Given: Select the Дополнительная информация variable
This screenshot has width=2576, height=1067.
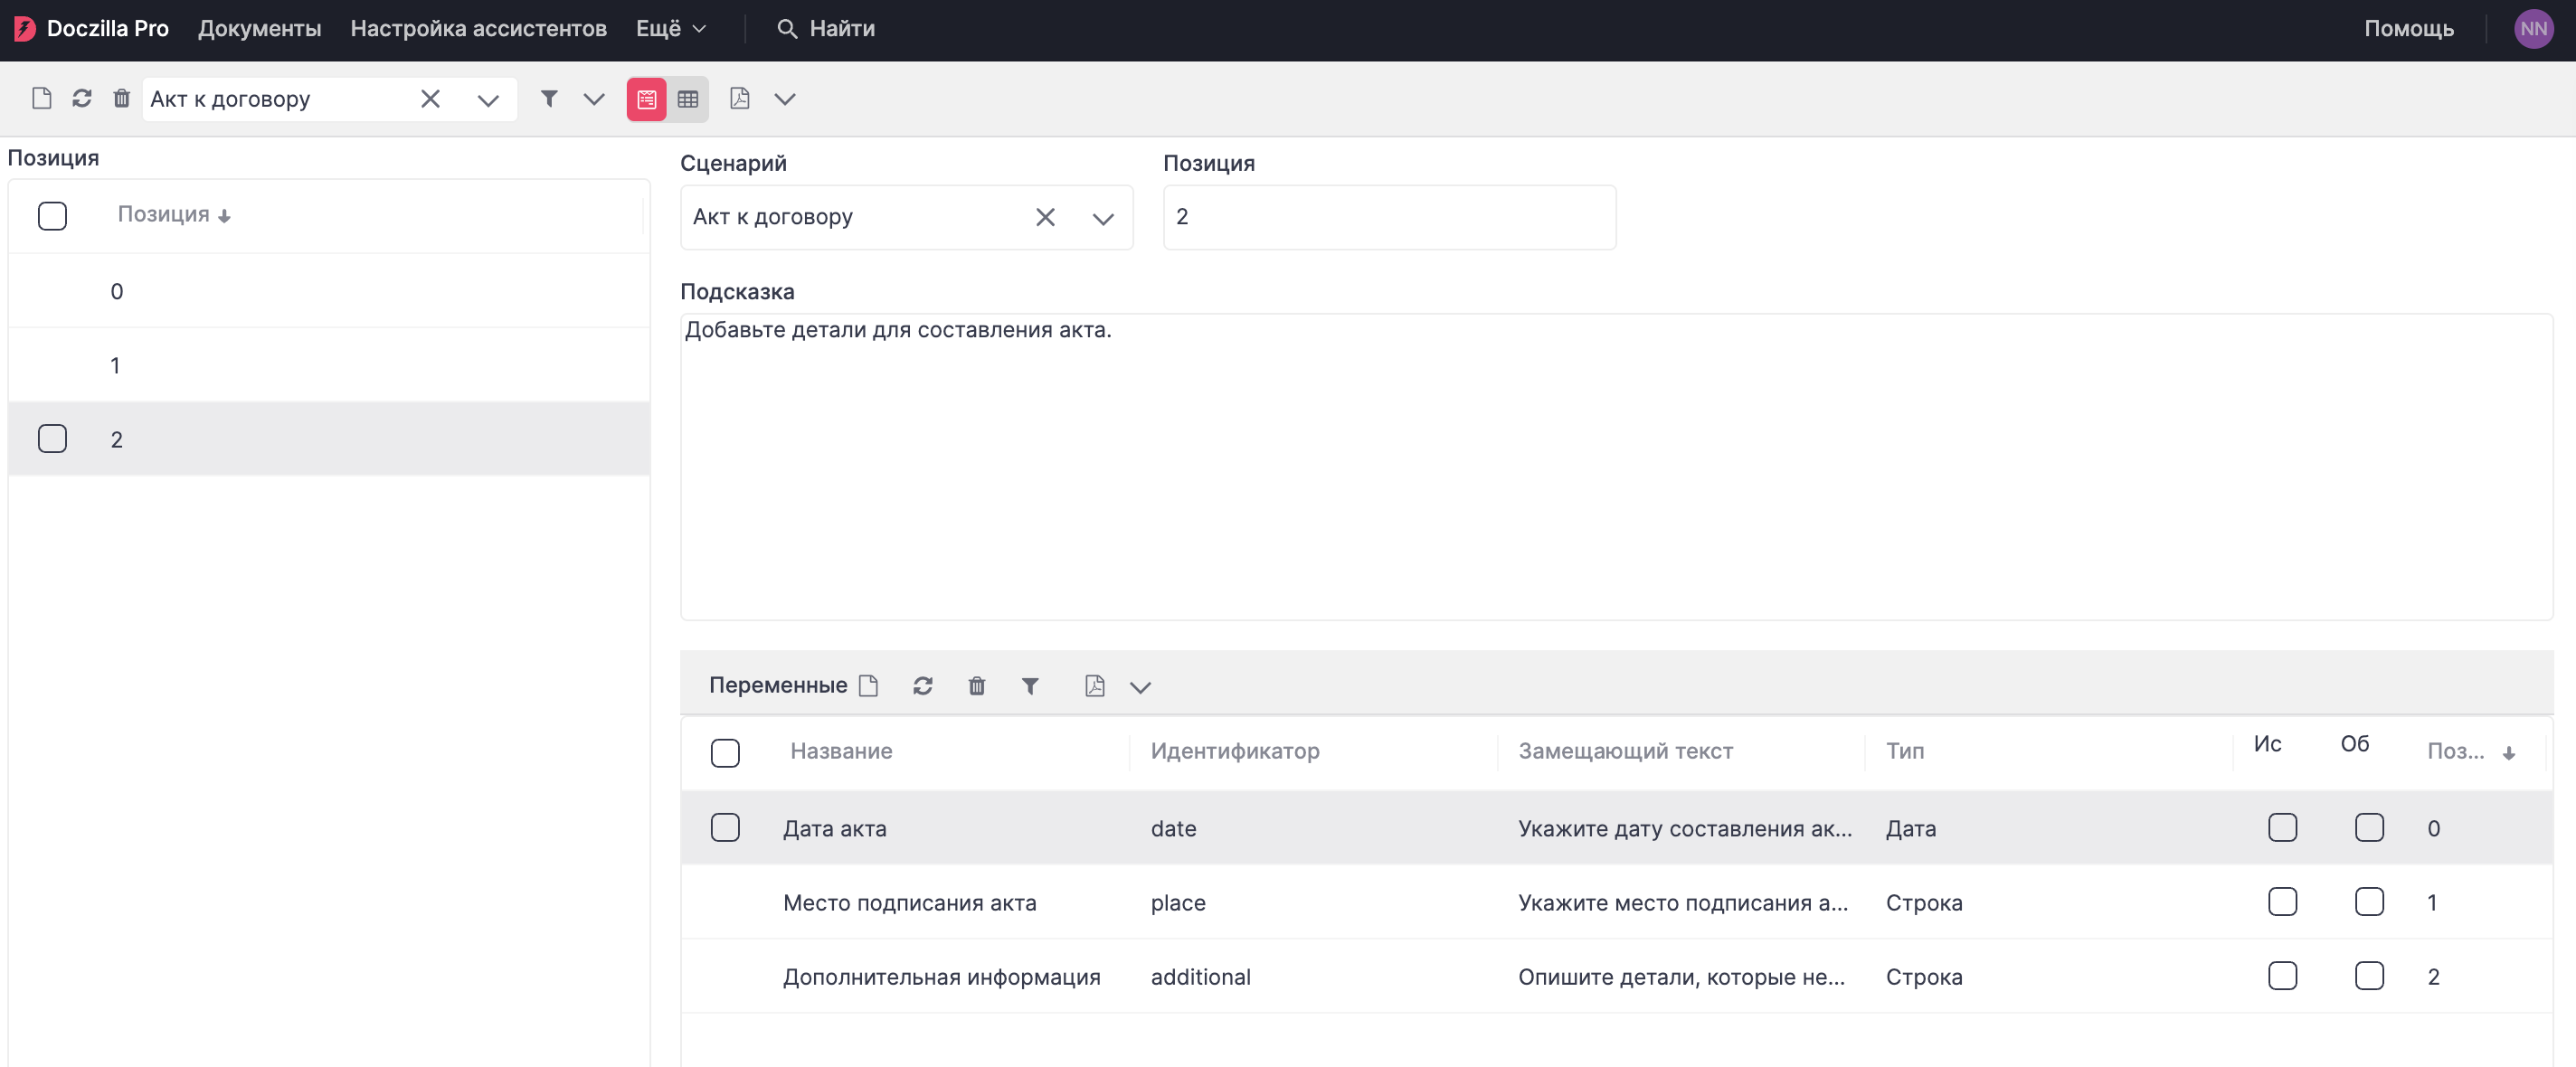Looking at the screenshot, I should click(941, 977).
